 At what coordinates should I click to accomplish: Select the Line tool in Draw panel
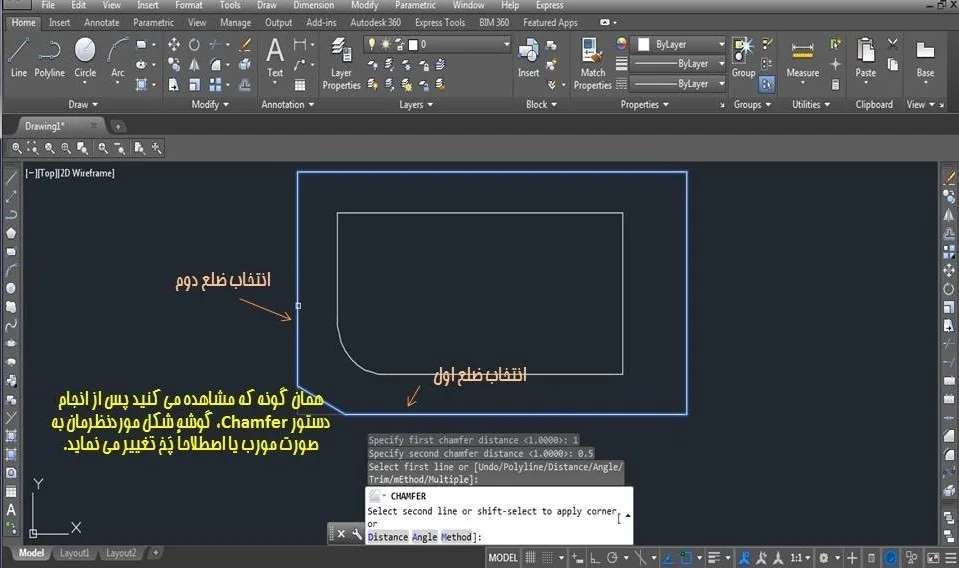point(18,57)
